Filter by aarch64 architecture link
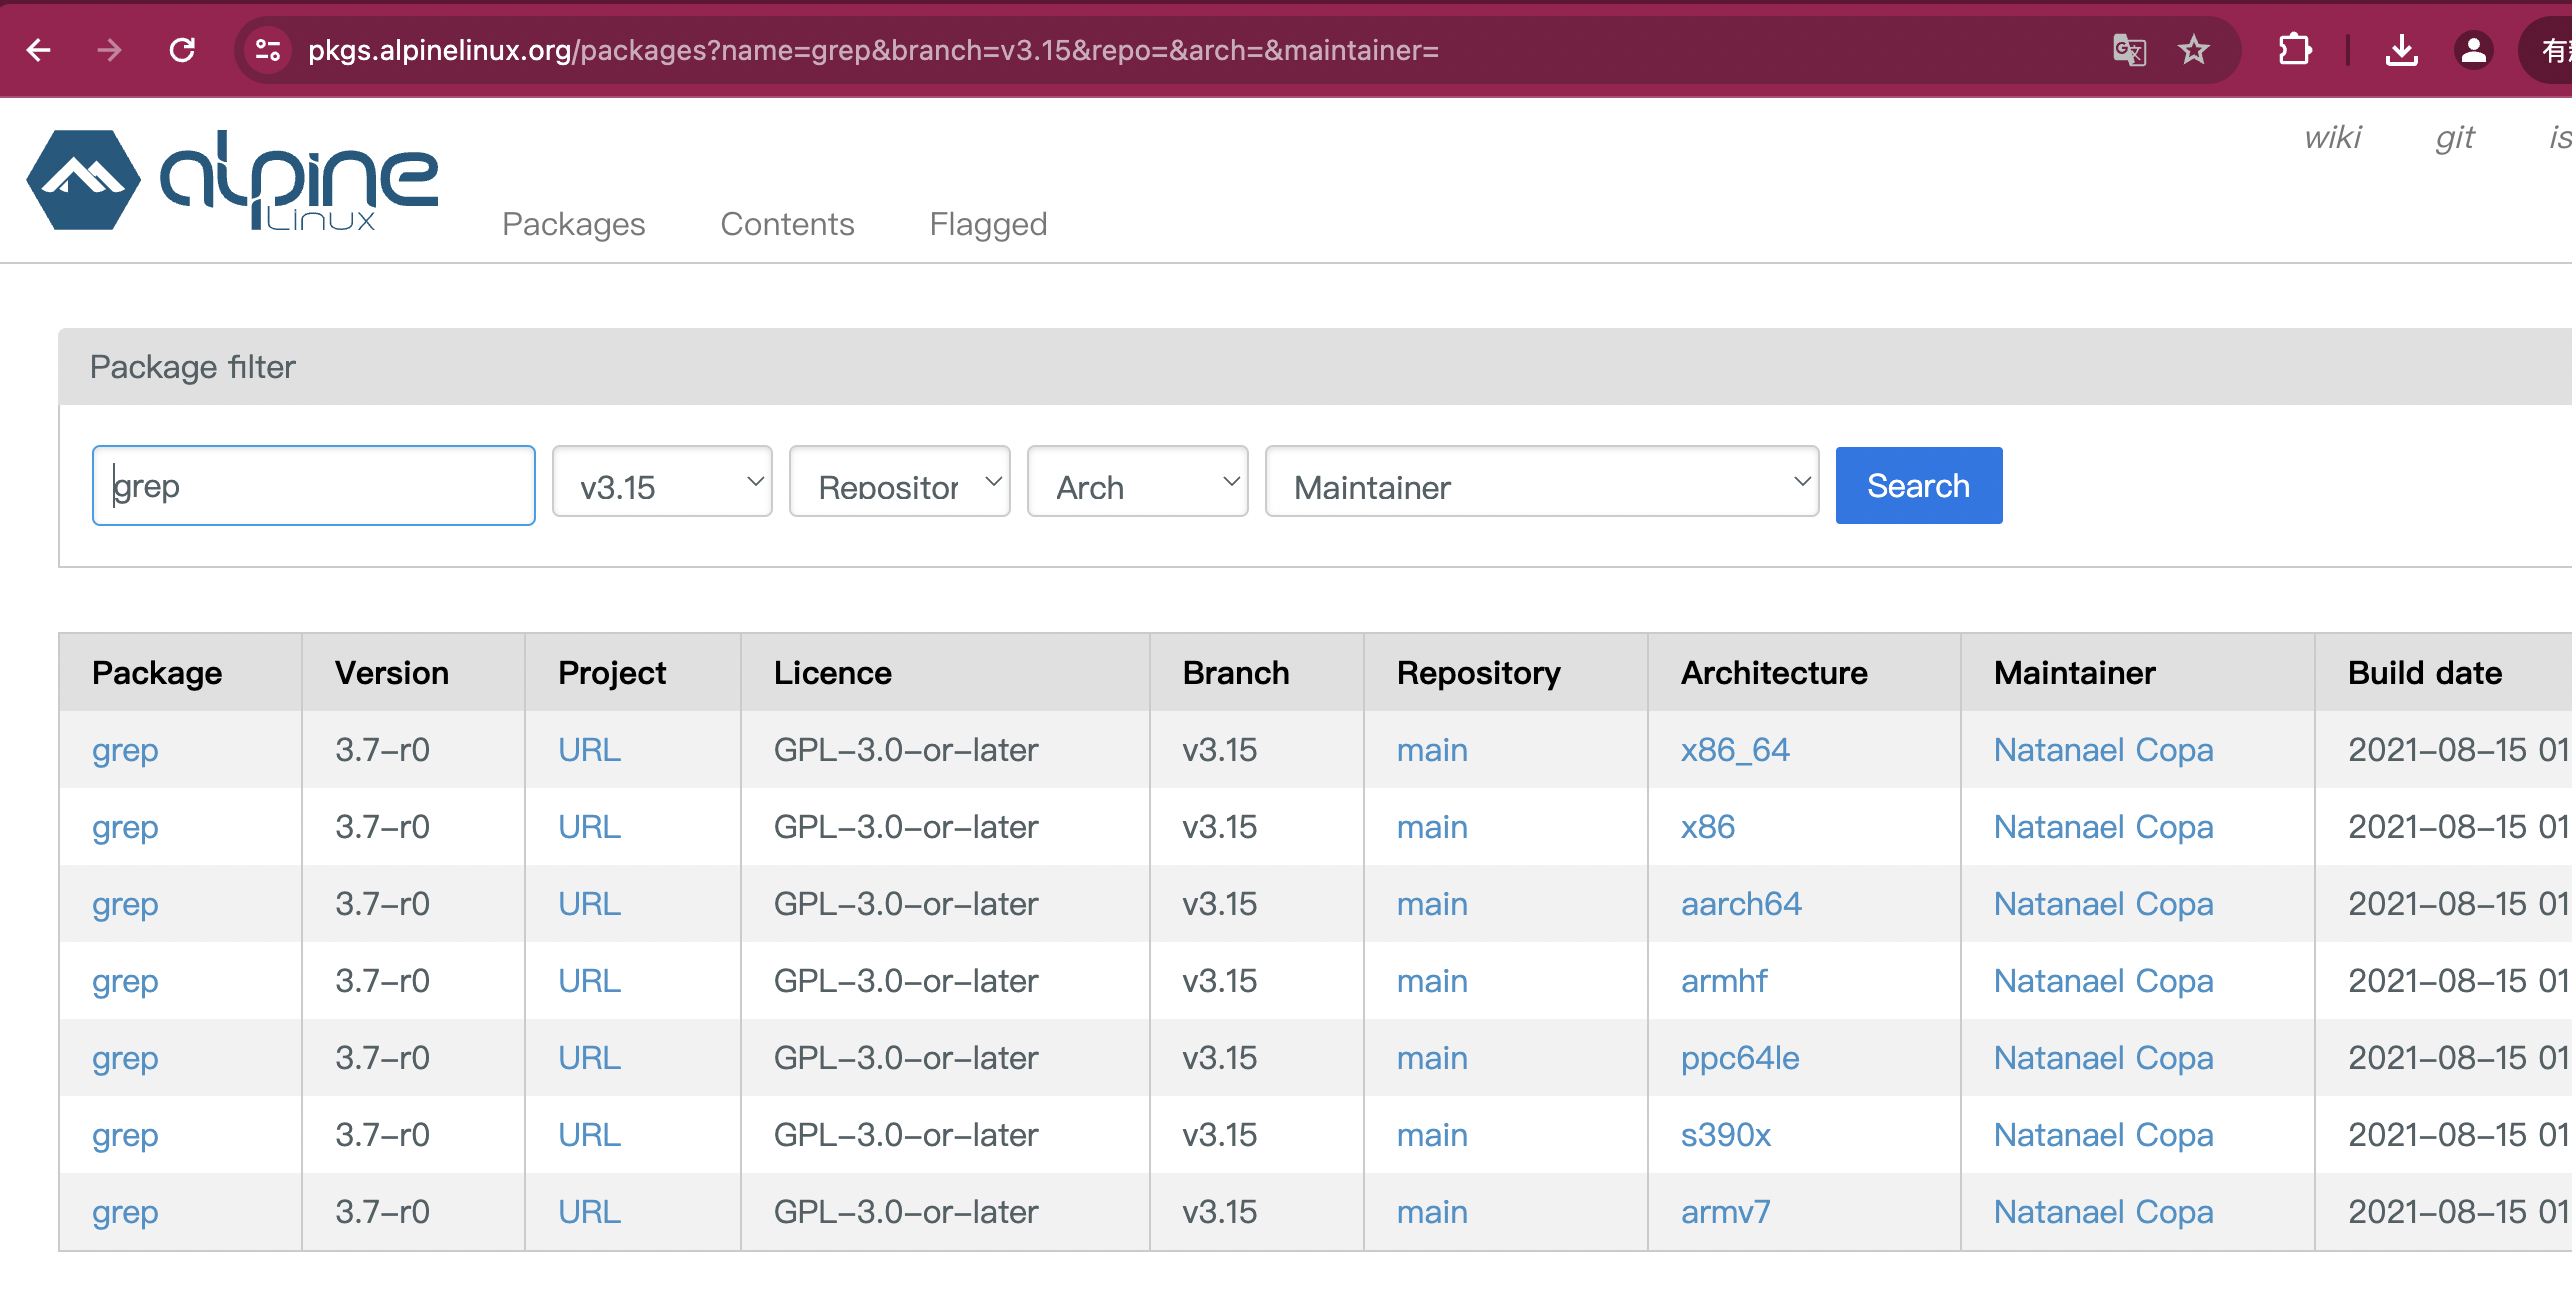The image size is (2572, 1310). point(1741,904)
